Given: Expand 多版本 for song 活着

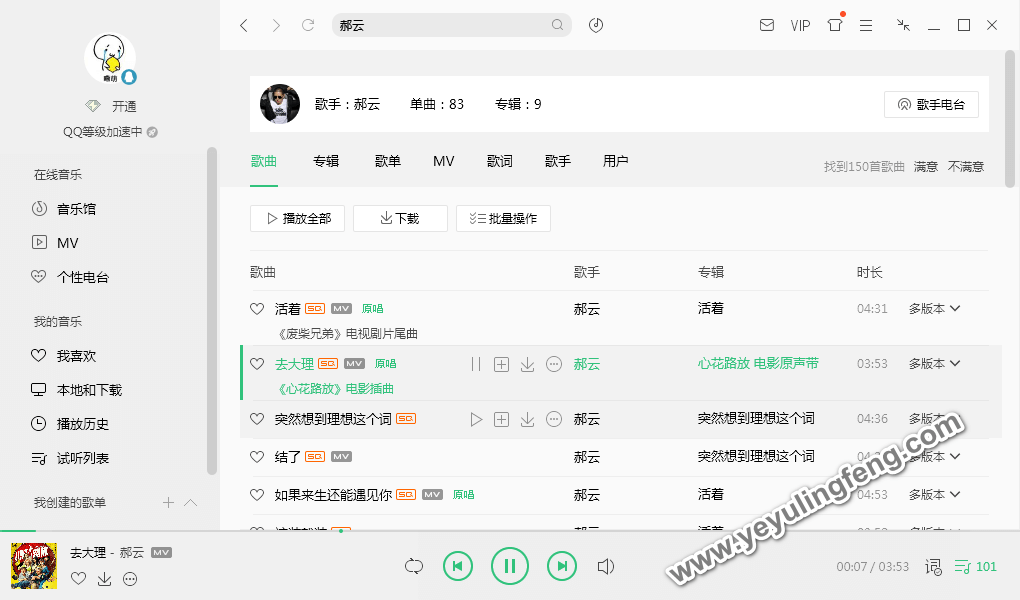Looking at the screenshot, I should [x=934, y=308].
